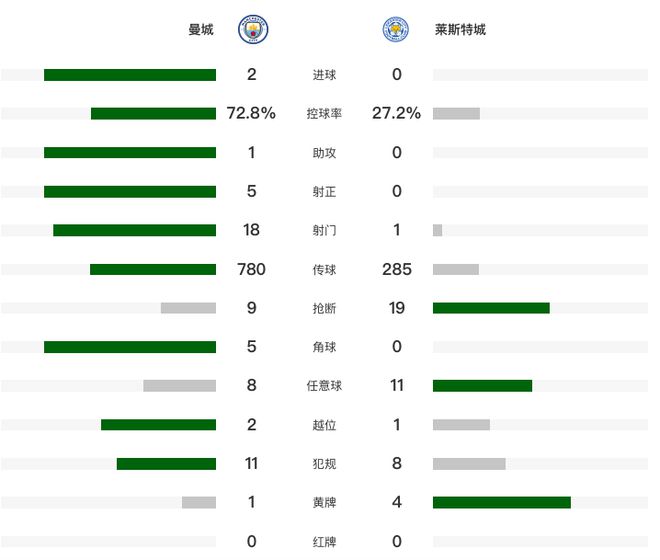Click the 285 passes value
This screenshot has width=660, height=560.
pos(396,269)
